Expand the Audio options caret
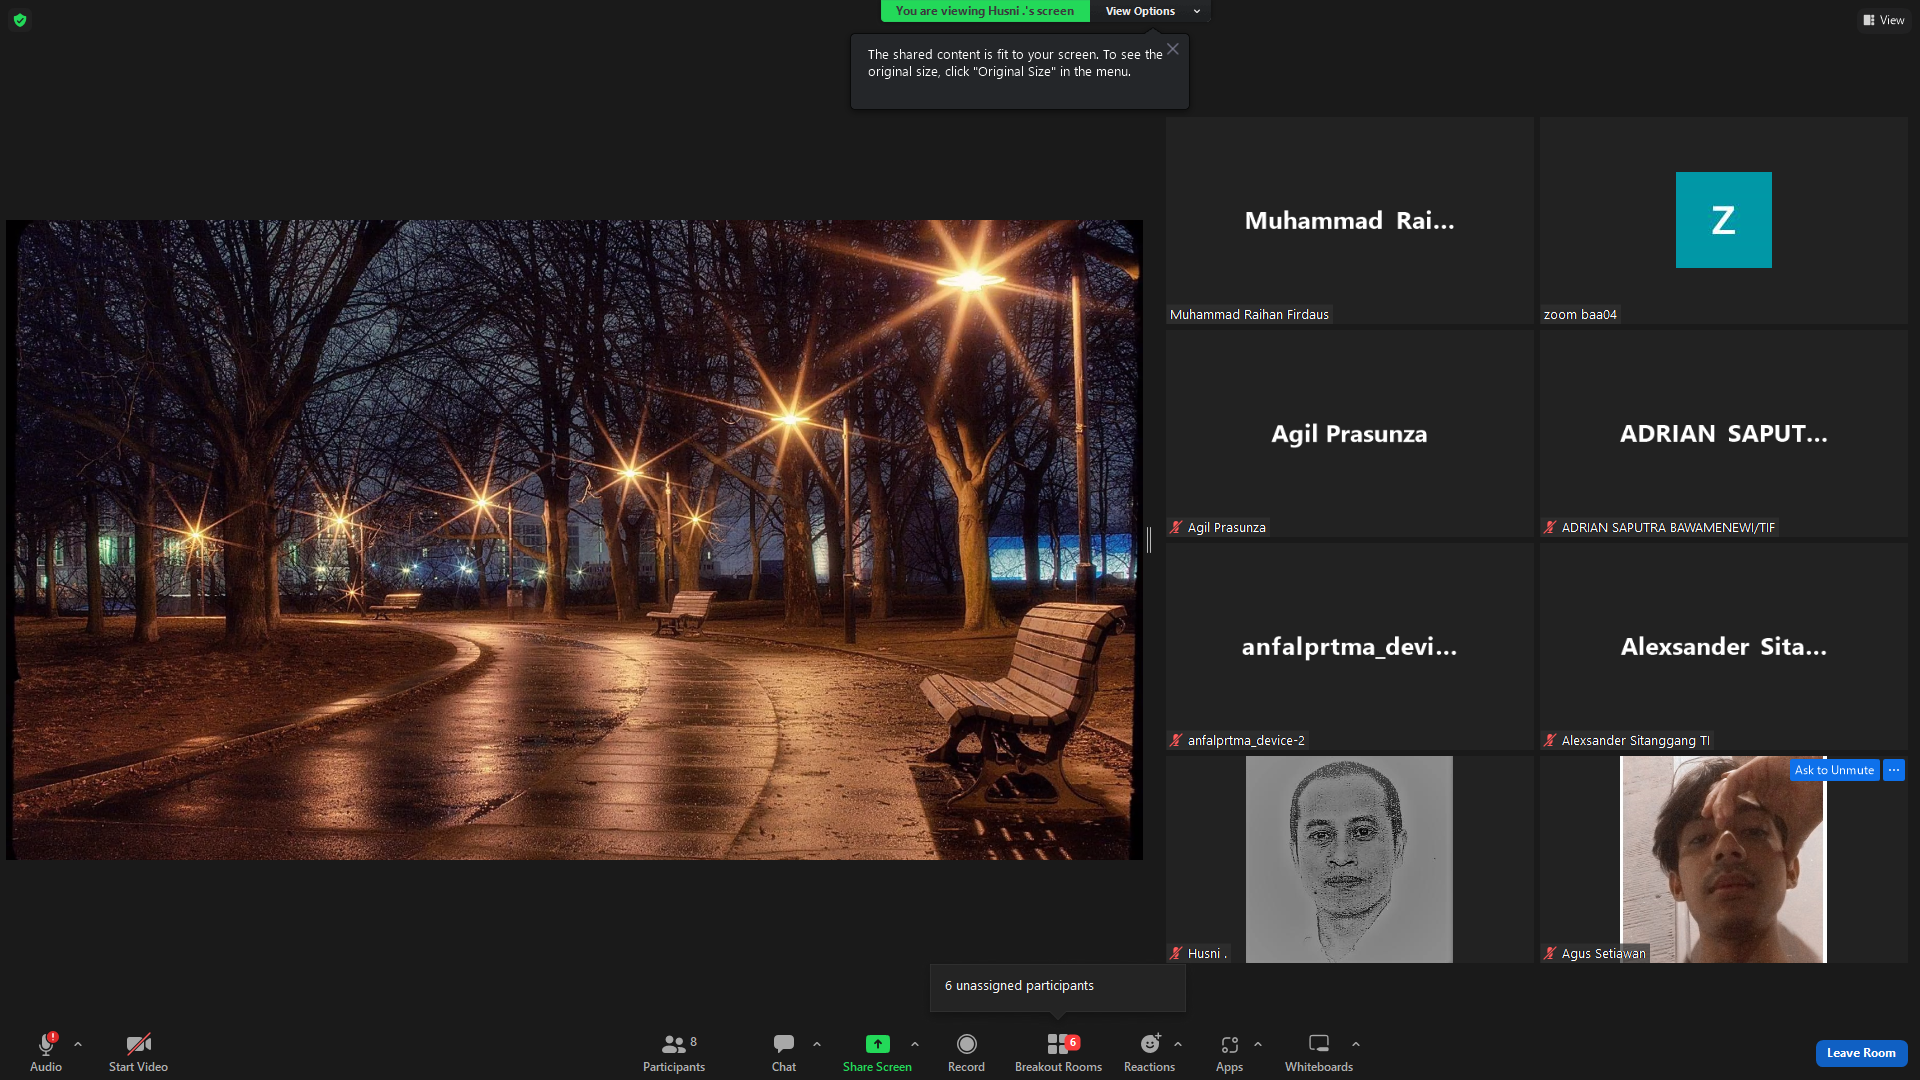 pyautogui.click(x=78, y=1044)
